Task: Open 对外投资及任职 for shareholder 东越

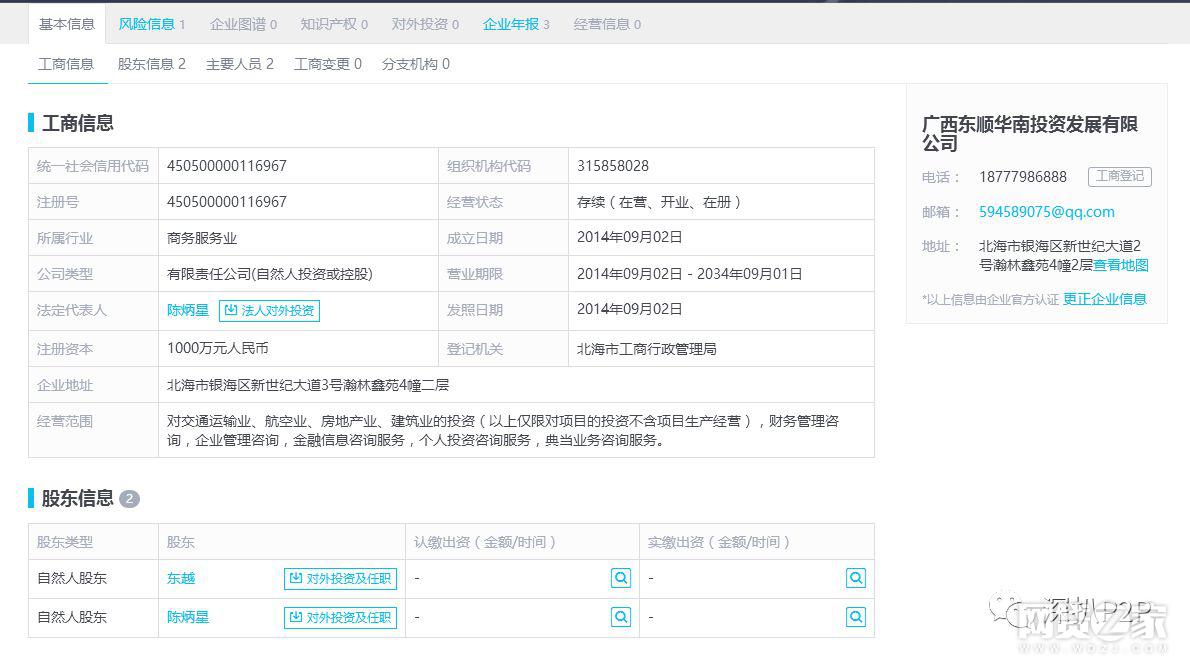Action: [340, 578]
